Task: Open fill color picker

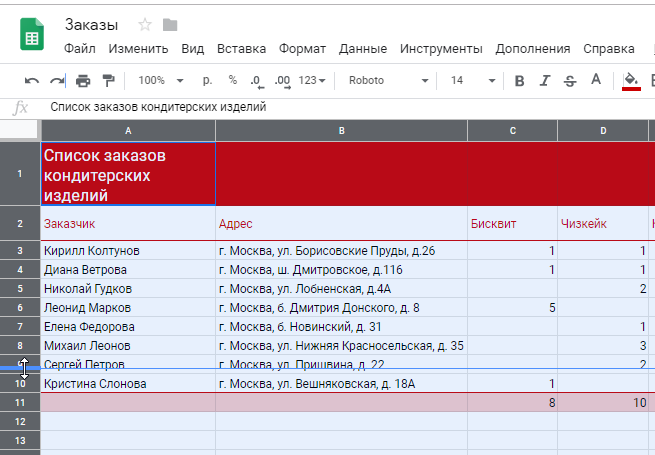Action: click(631, 81)
